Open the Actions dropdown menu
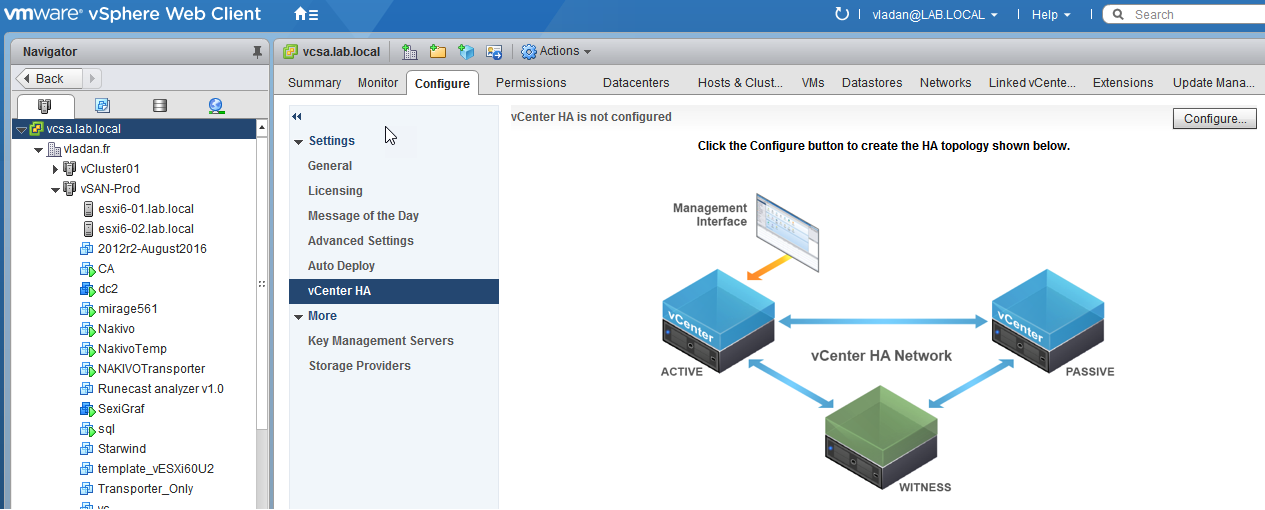 click(x=557, y=52)
